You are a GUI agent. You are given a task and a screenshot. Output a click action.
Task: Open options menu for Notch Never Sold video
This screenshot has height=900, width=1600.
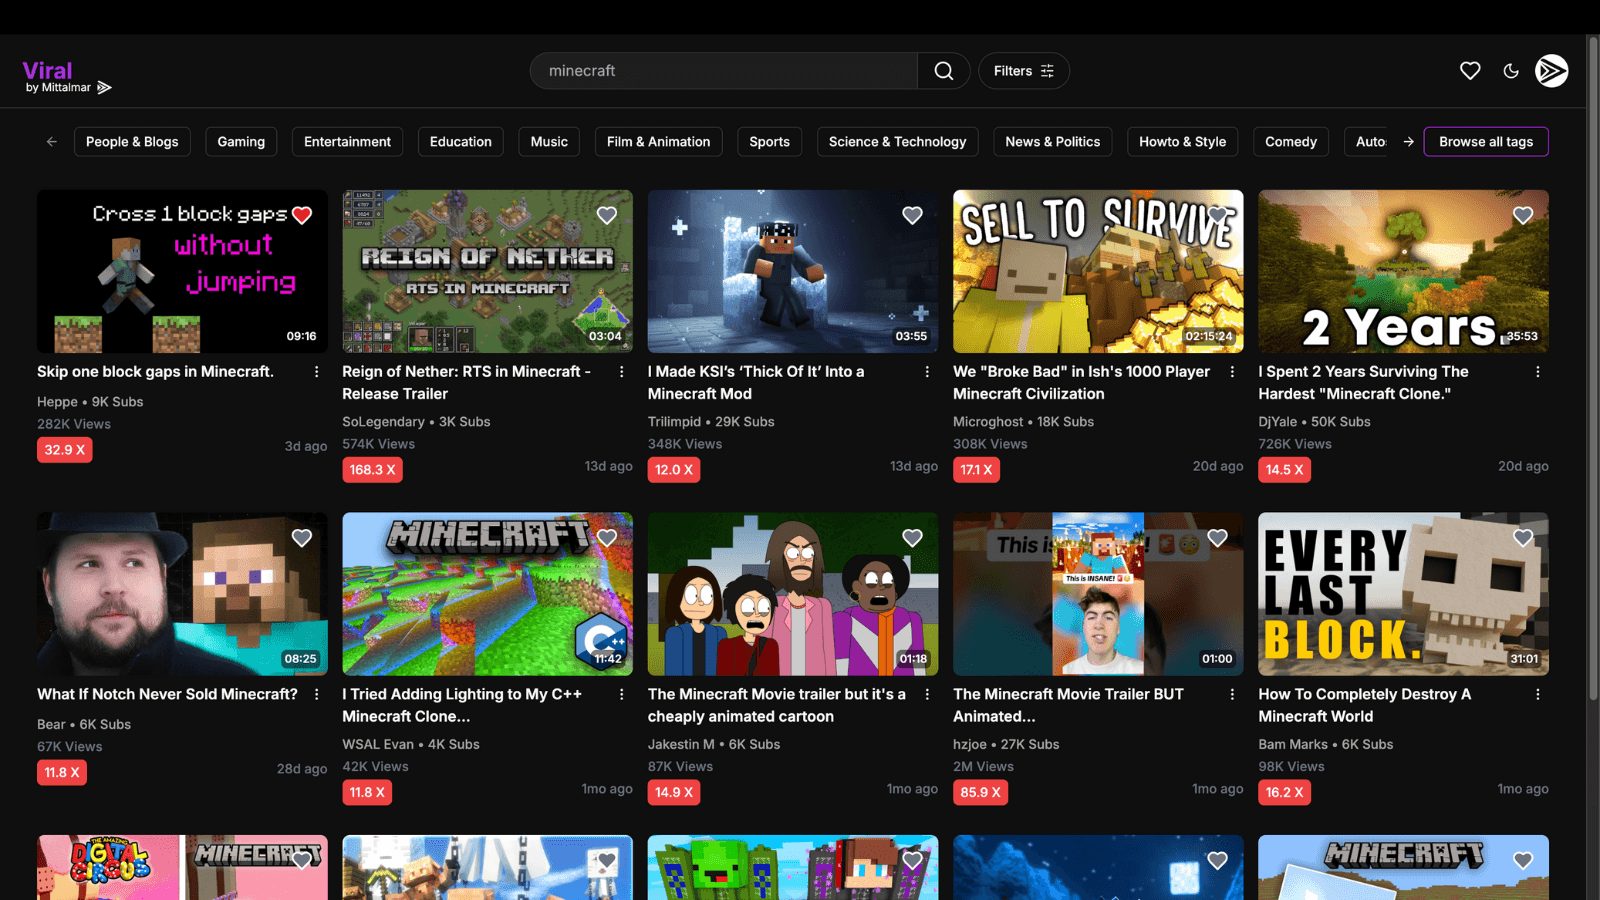[317, 694]
